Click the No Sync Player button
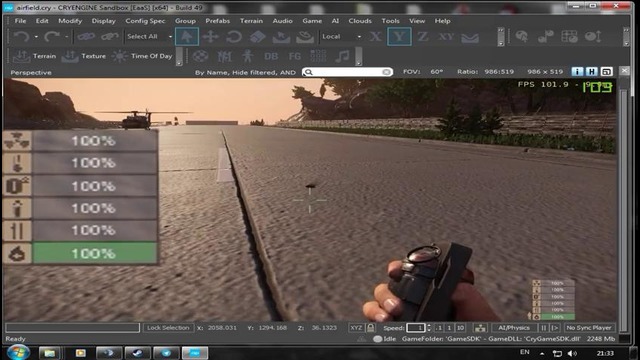This screenshot has width=640, height=360. click(589, 328)
